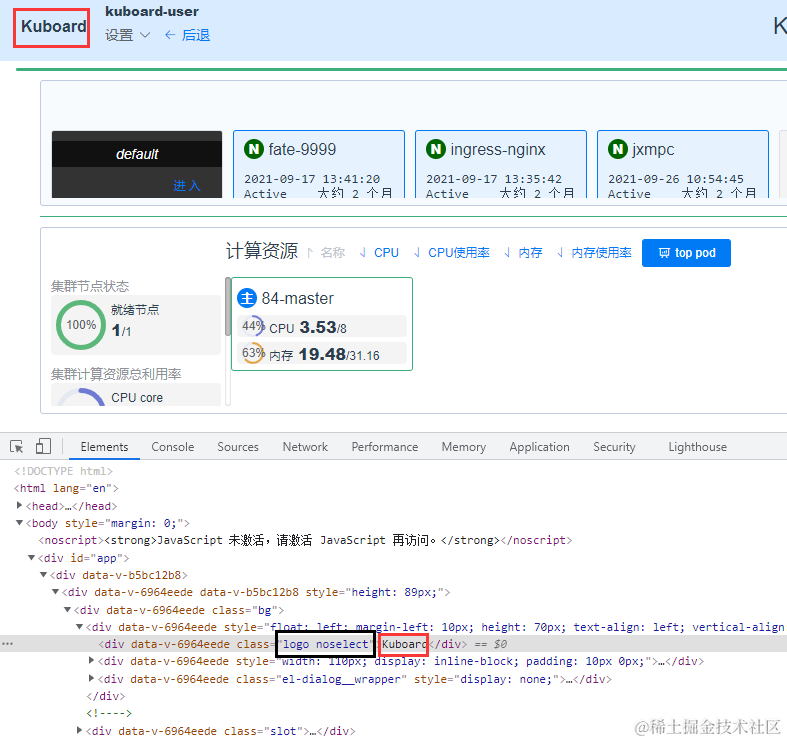Expand the head element node
Screen dimensions: 787x742
coord(19,505)
